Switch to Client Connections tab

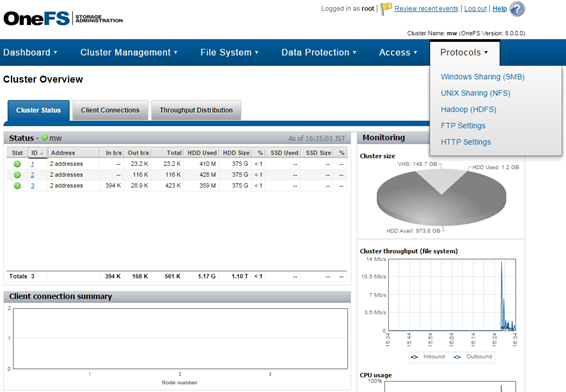[110, 110]
